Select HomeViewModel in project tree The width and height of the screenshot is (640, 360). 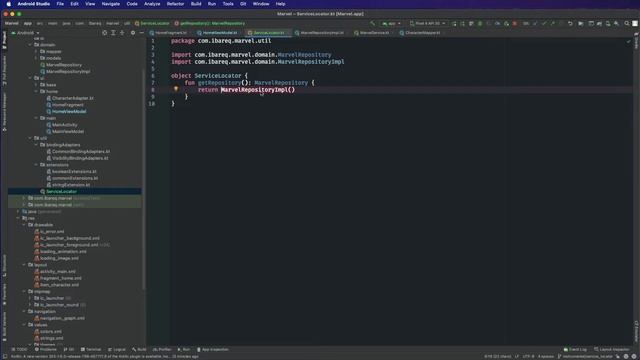point(69,111)
